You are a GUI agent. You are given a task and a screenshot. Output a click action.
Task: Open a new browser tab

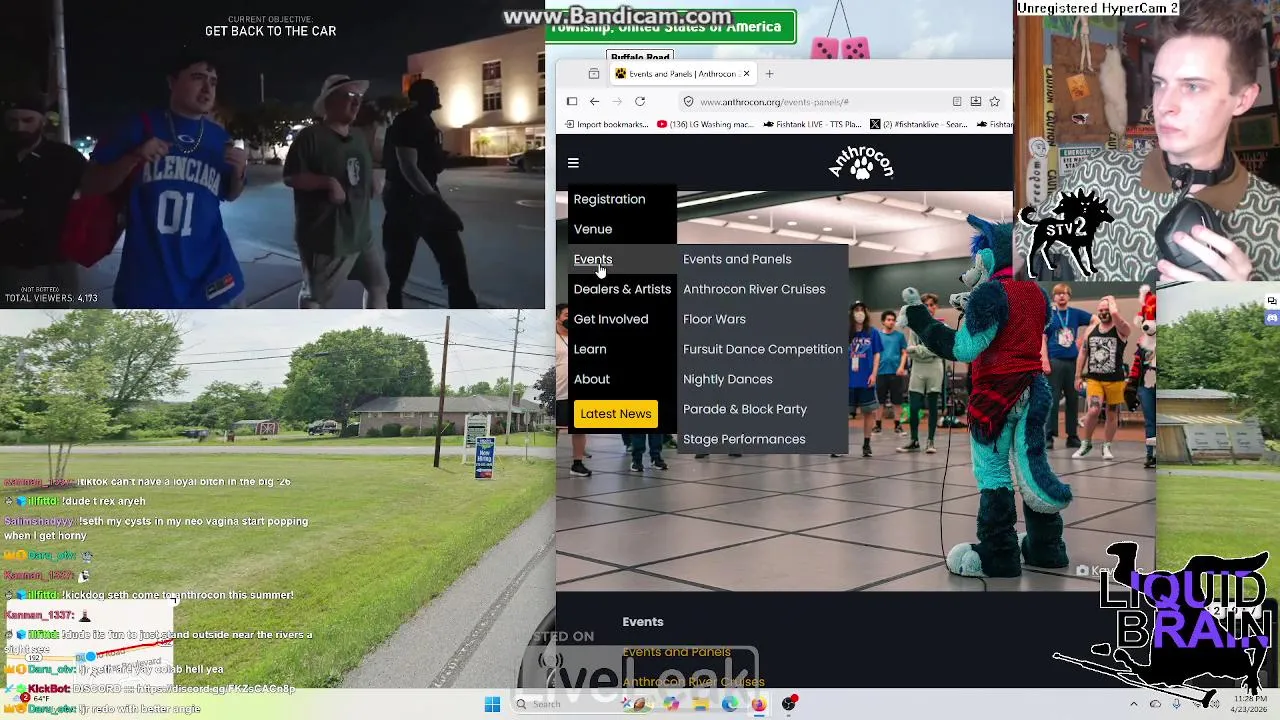tap(770, 73)
